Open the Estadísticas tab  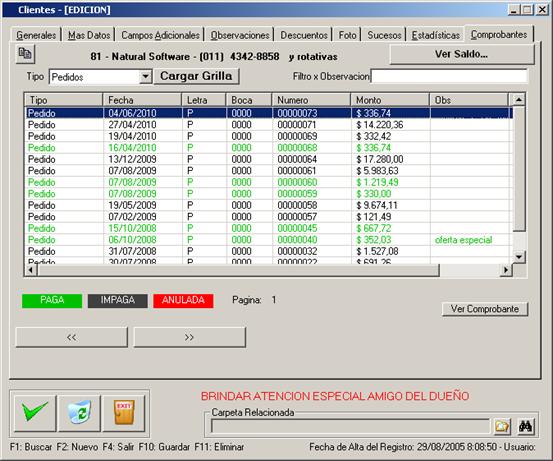[436, 35]
